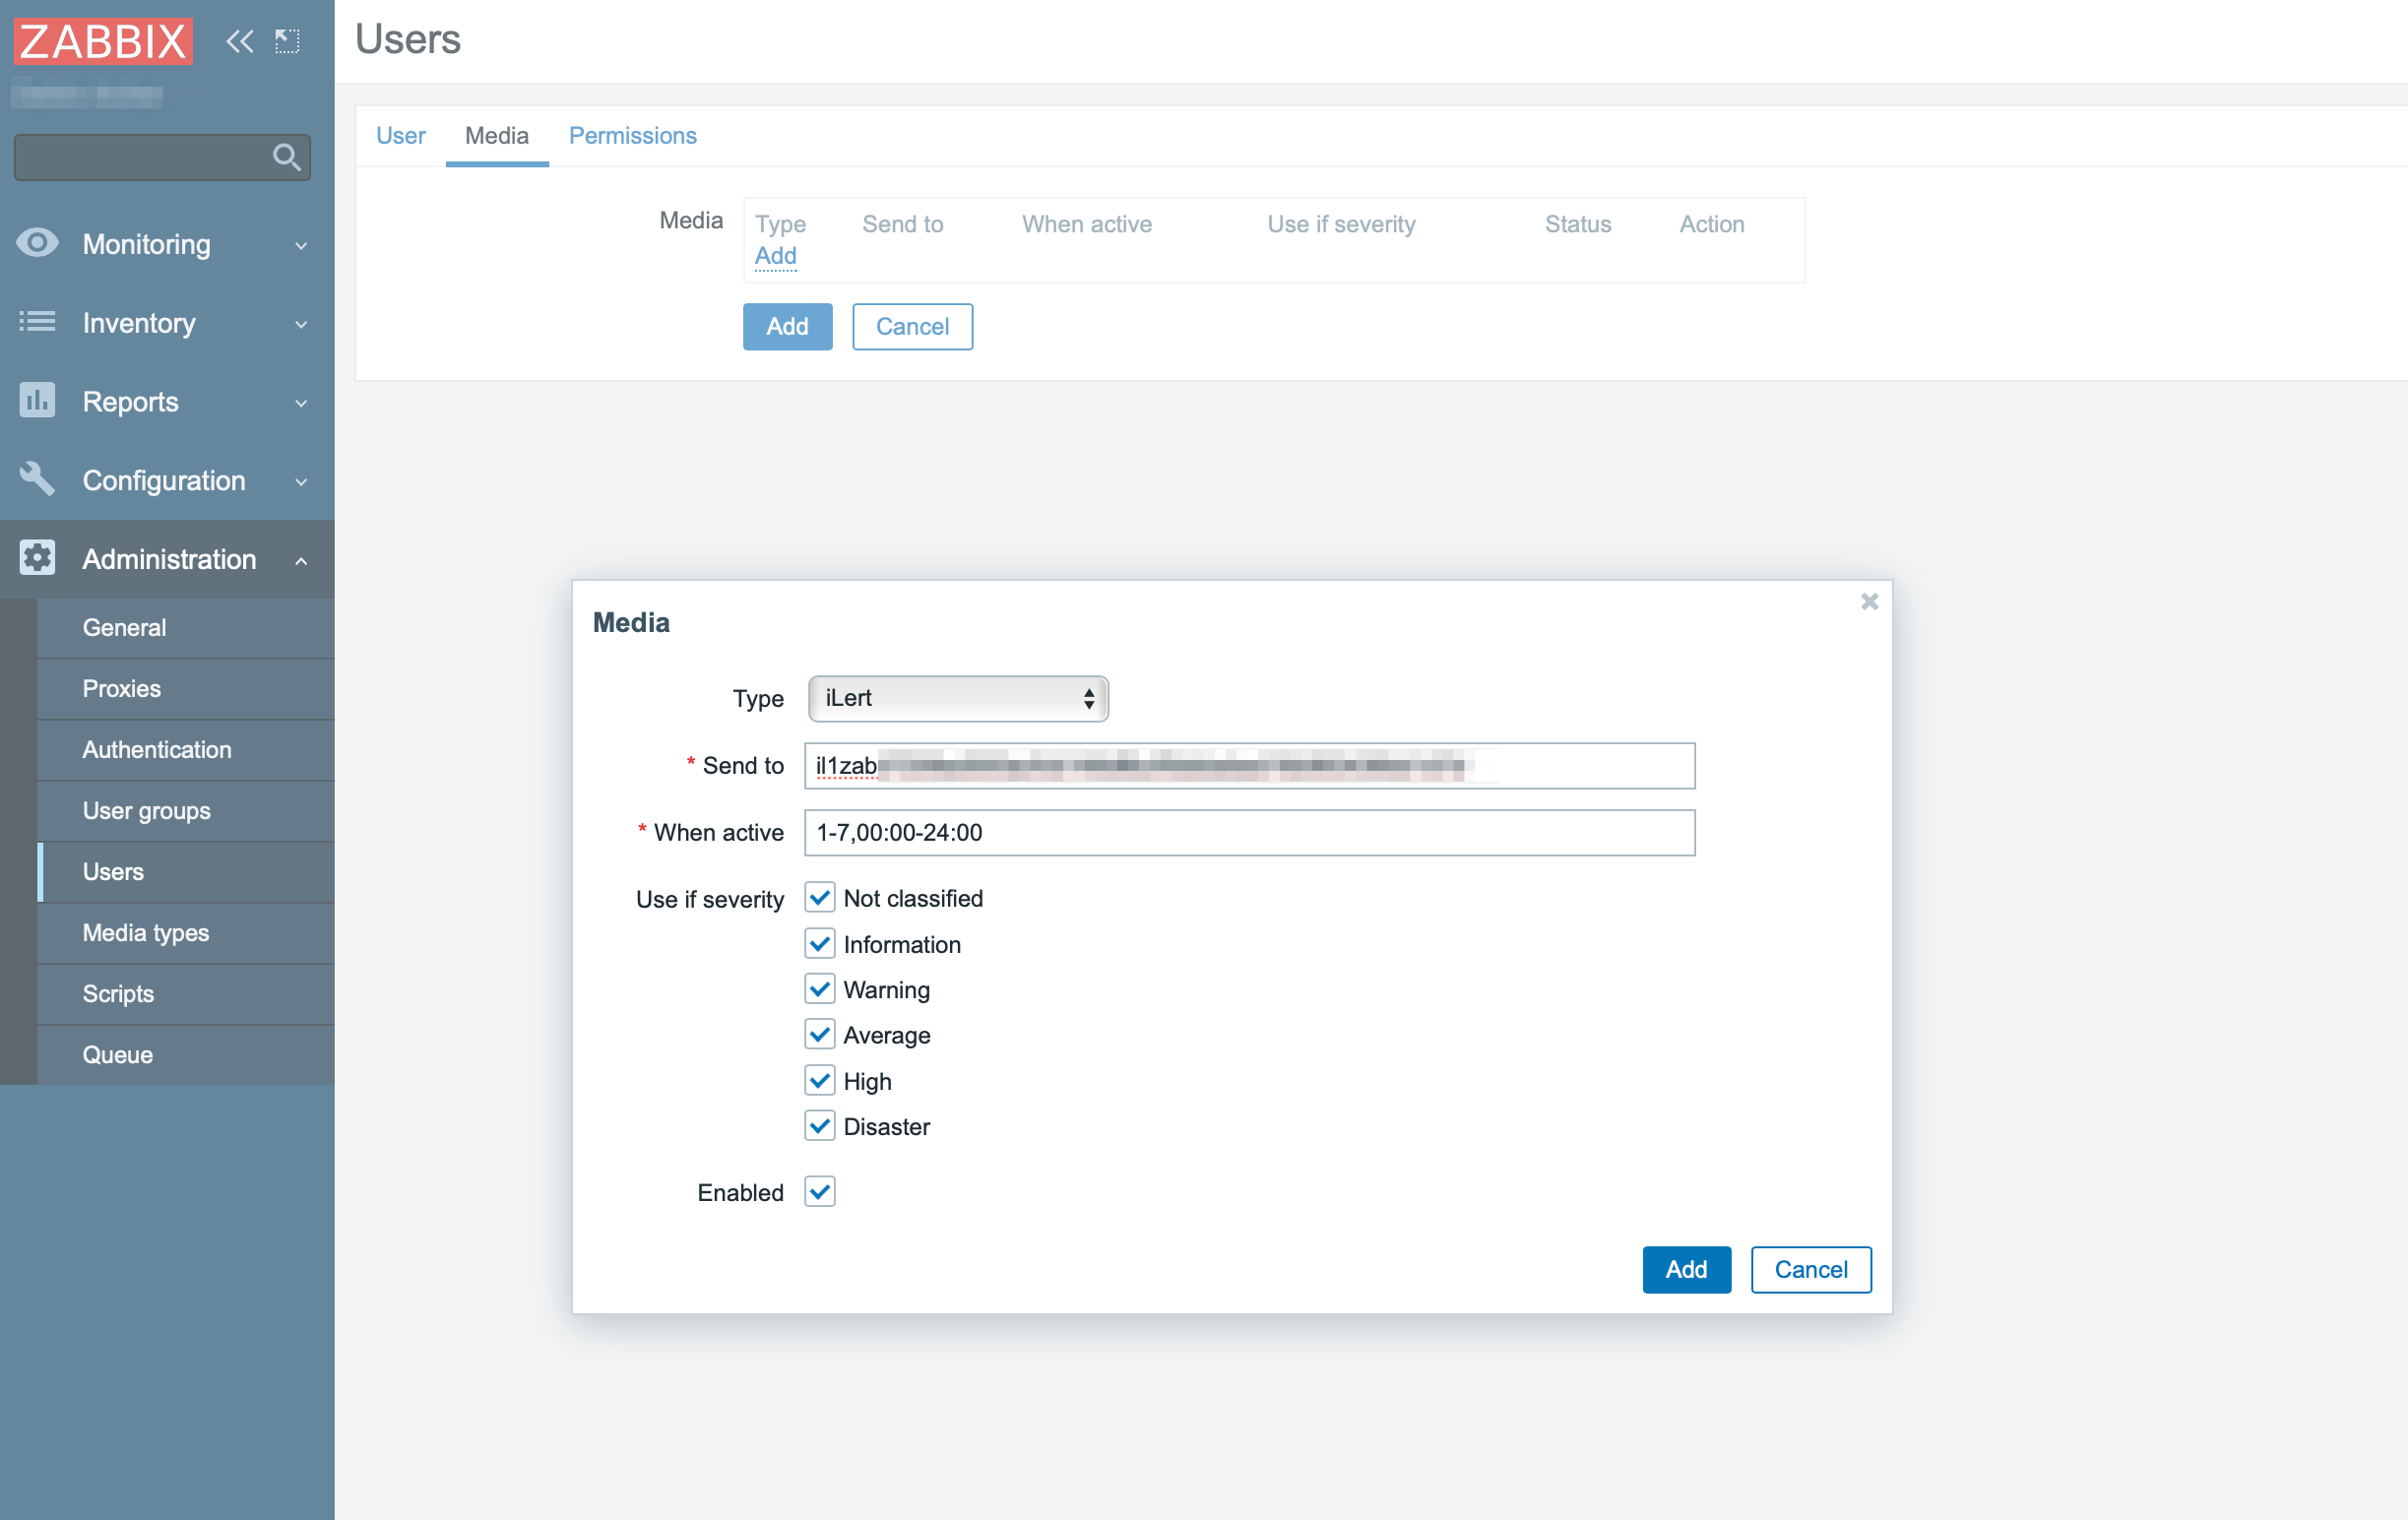Toggle the Disaster severity checkbox
This screenshot has width=2408, height=1520.
click(x=820, y=1126)
